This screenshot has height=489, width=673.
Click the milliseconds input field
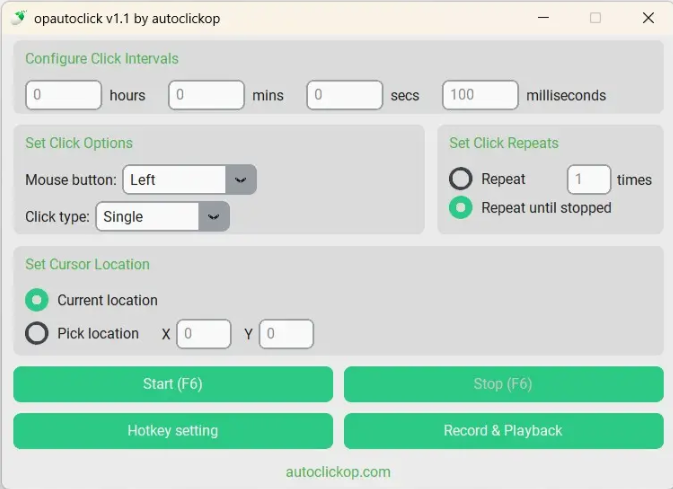pos(480,95)
